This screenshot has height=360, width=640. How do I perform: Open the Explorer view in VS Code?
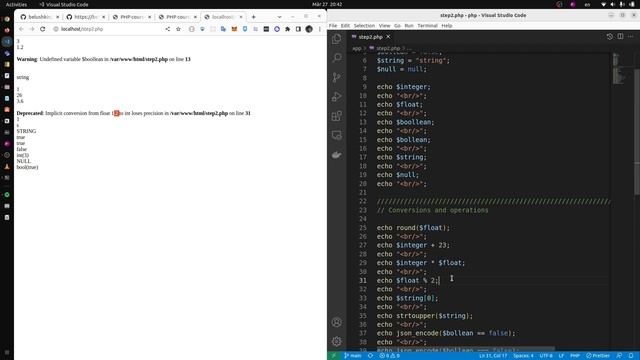click(337, 39)
